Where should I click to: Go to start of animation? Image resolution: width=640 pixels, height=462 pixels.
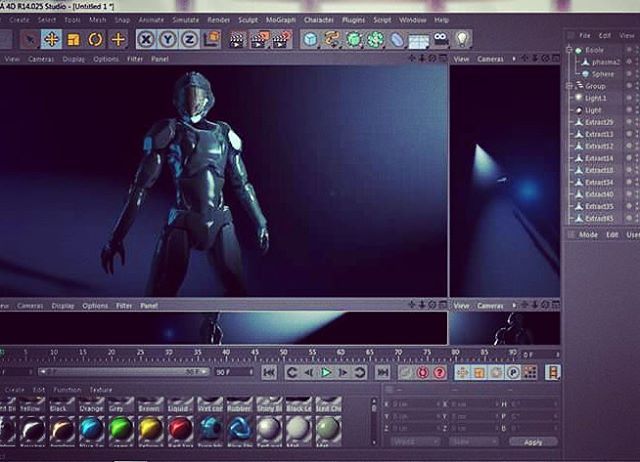(x=269, y=372)
